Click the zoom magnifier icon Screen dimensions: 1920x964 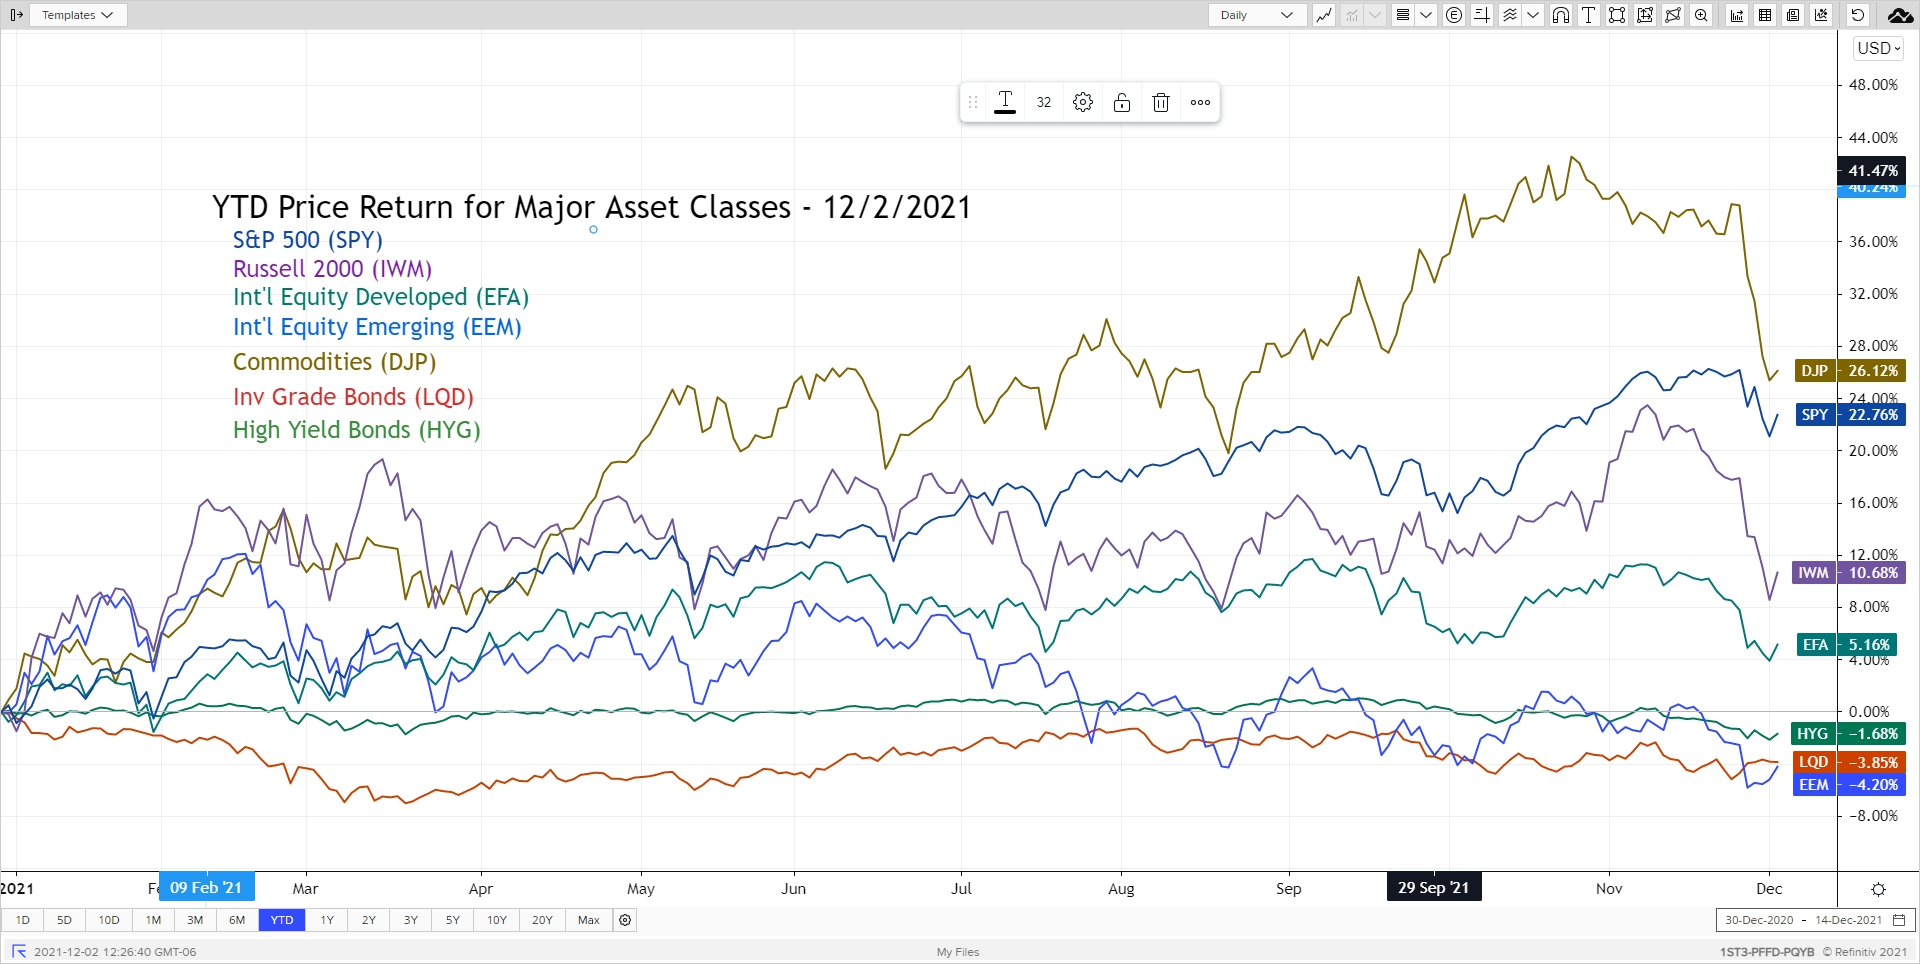[1701, 15]
